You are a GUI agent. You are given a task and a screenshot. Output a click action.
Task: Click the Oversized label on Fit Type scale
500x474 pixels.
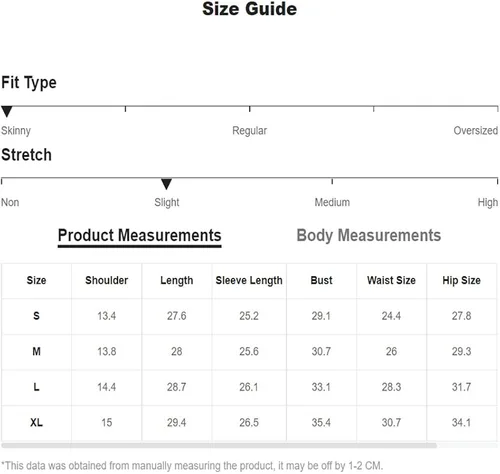tap(476, 130)
